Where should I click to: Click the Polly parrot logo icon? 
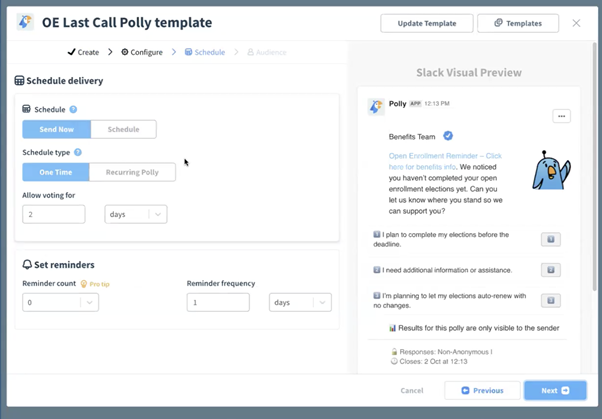pyautogui.click(x=25, y=22)
